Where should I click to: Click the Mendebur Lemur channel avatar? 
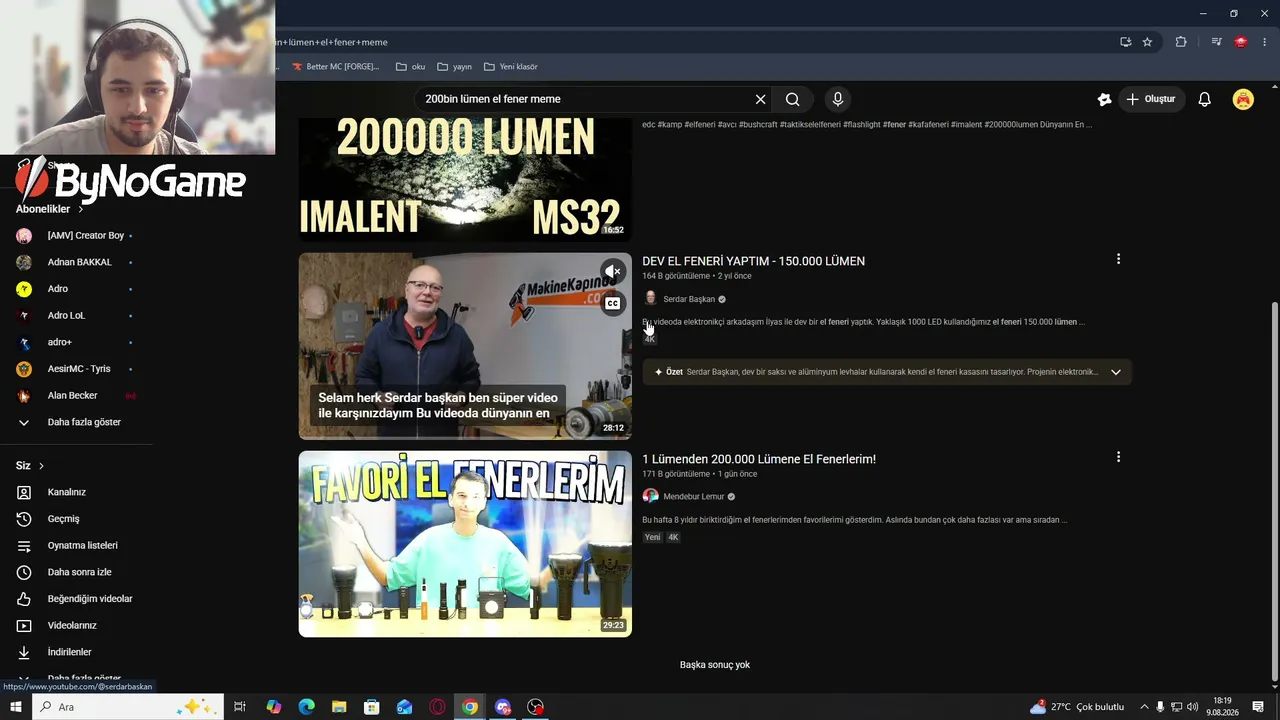pos(650,497)
